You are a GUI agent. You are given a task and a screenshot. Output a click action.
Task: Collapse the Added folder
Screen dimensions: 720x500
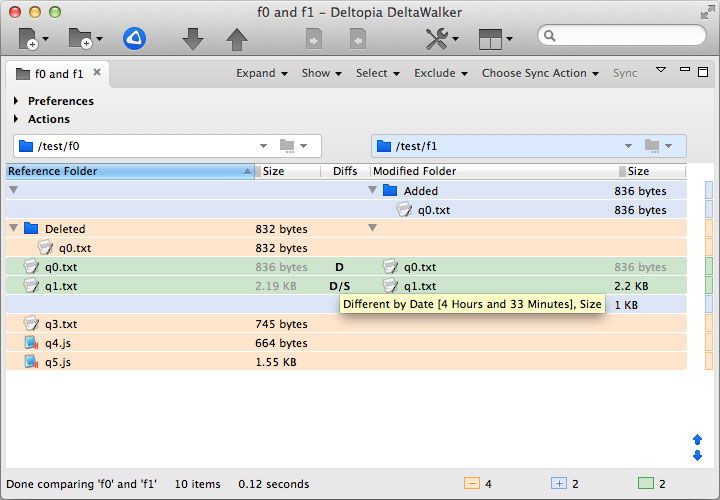pyautogui.click(x=372, y=190)
